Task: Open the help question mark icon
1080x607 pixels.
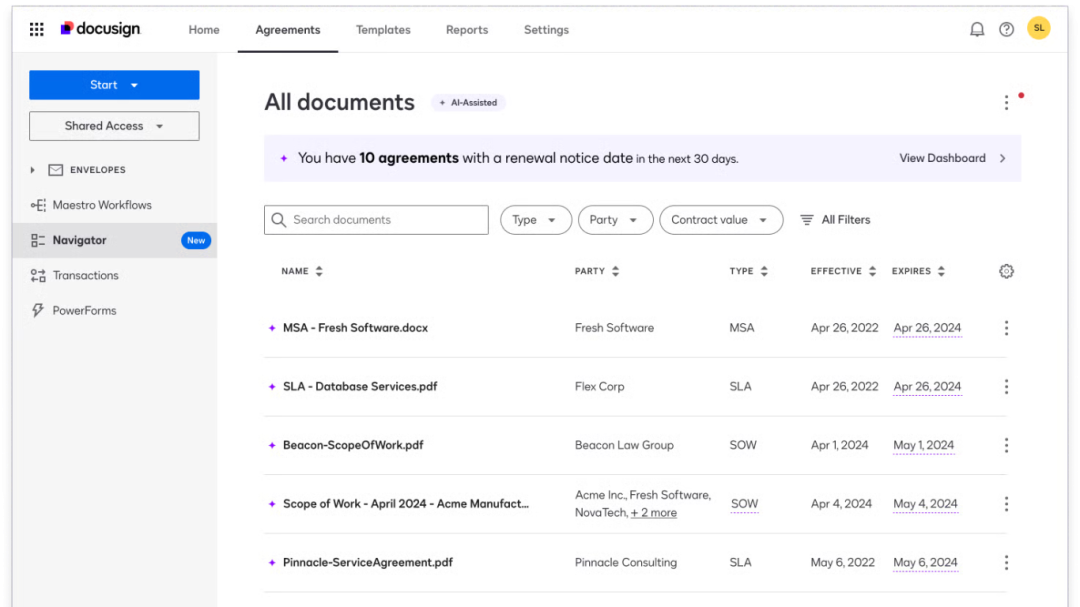Action: coord(1006,29)
